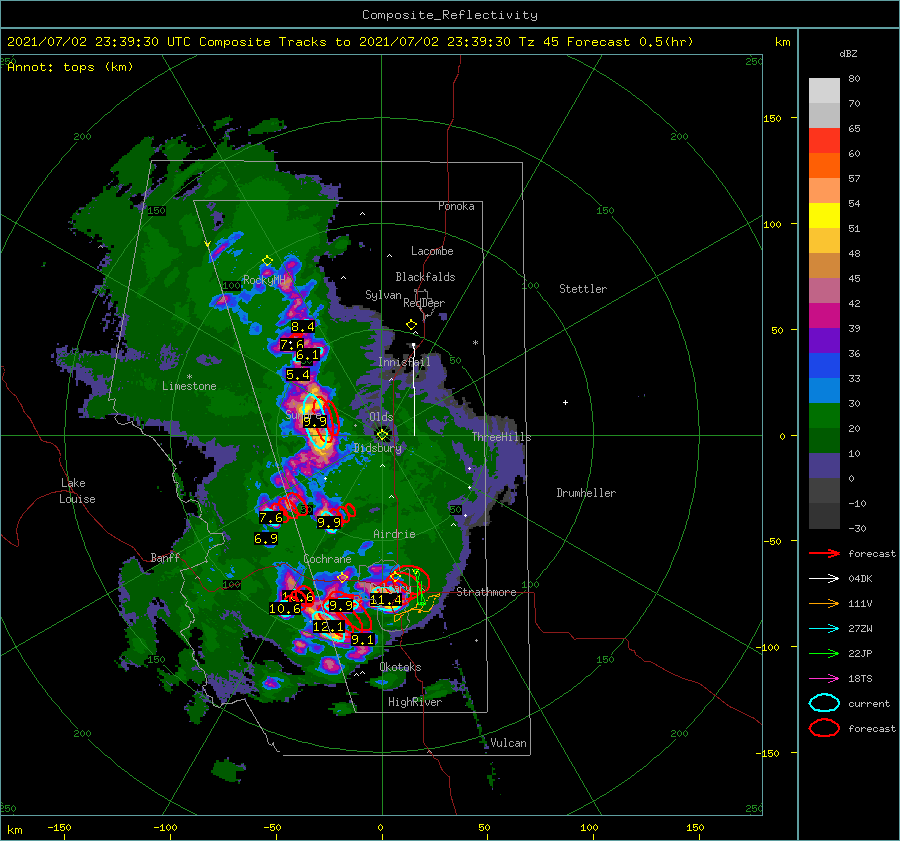Viewport: 900px width, 841px height.
Task: Click the 'Annot: tops (km)' label
Action: coord(70,67)
